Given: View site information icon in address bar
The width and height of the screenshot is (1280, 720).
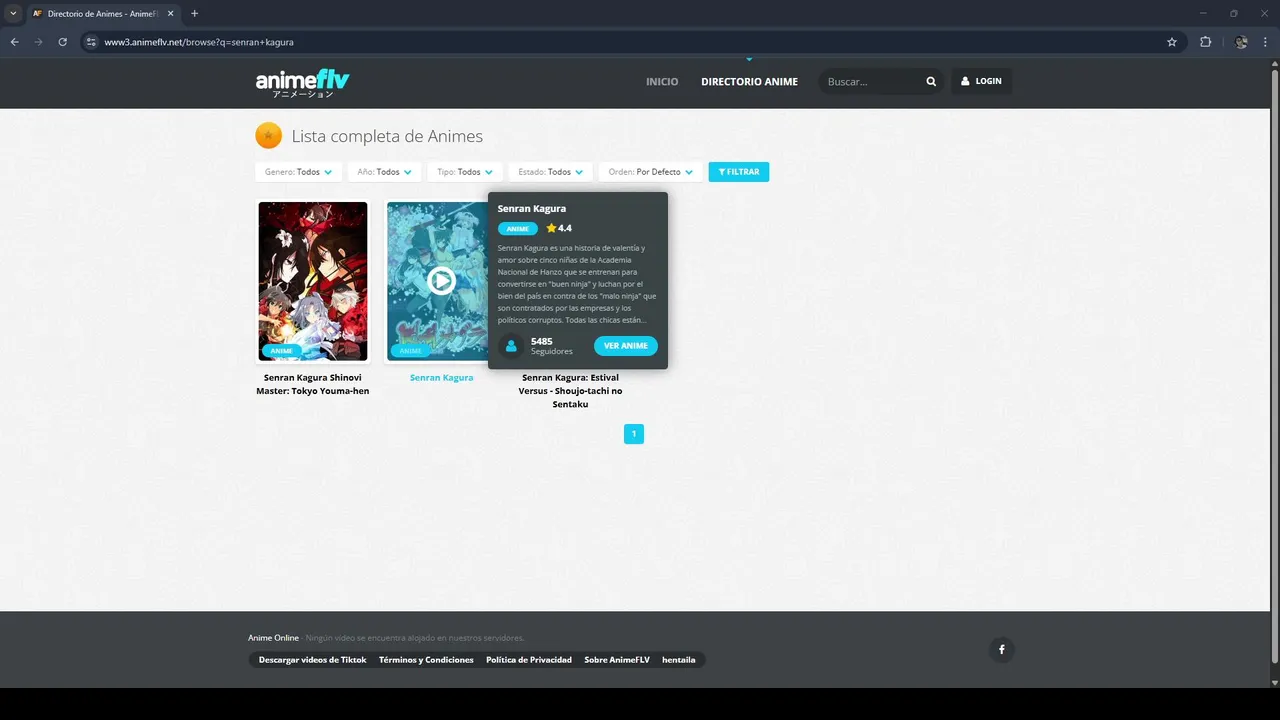Looking at the screenshot, I should [90, 42].
